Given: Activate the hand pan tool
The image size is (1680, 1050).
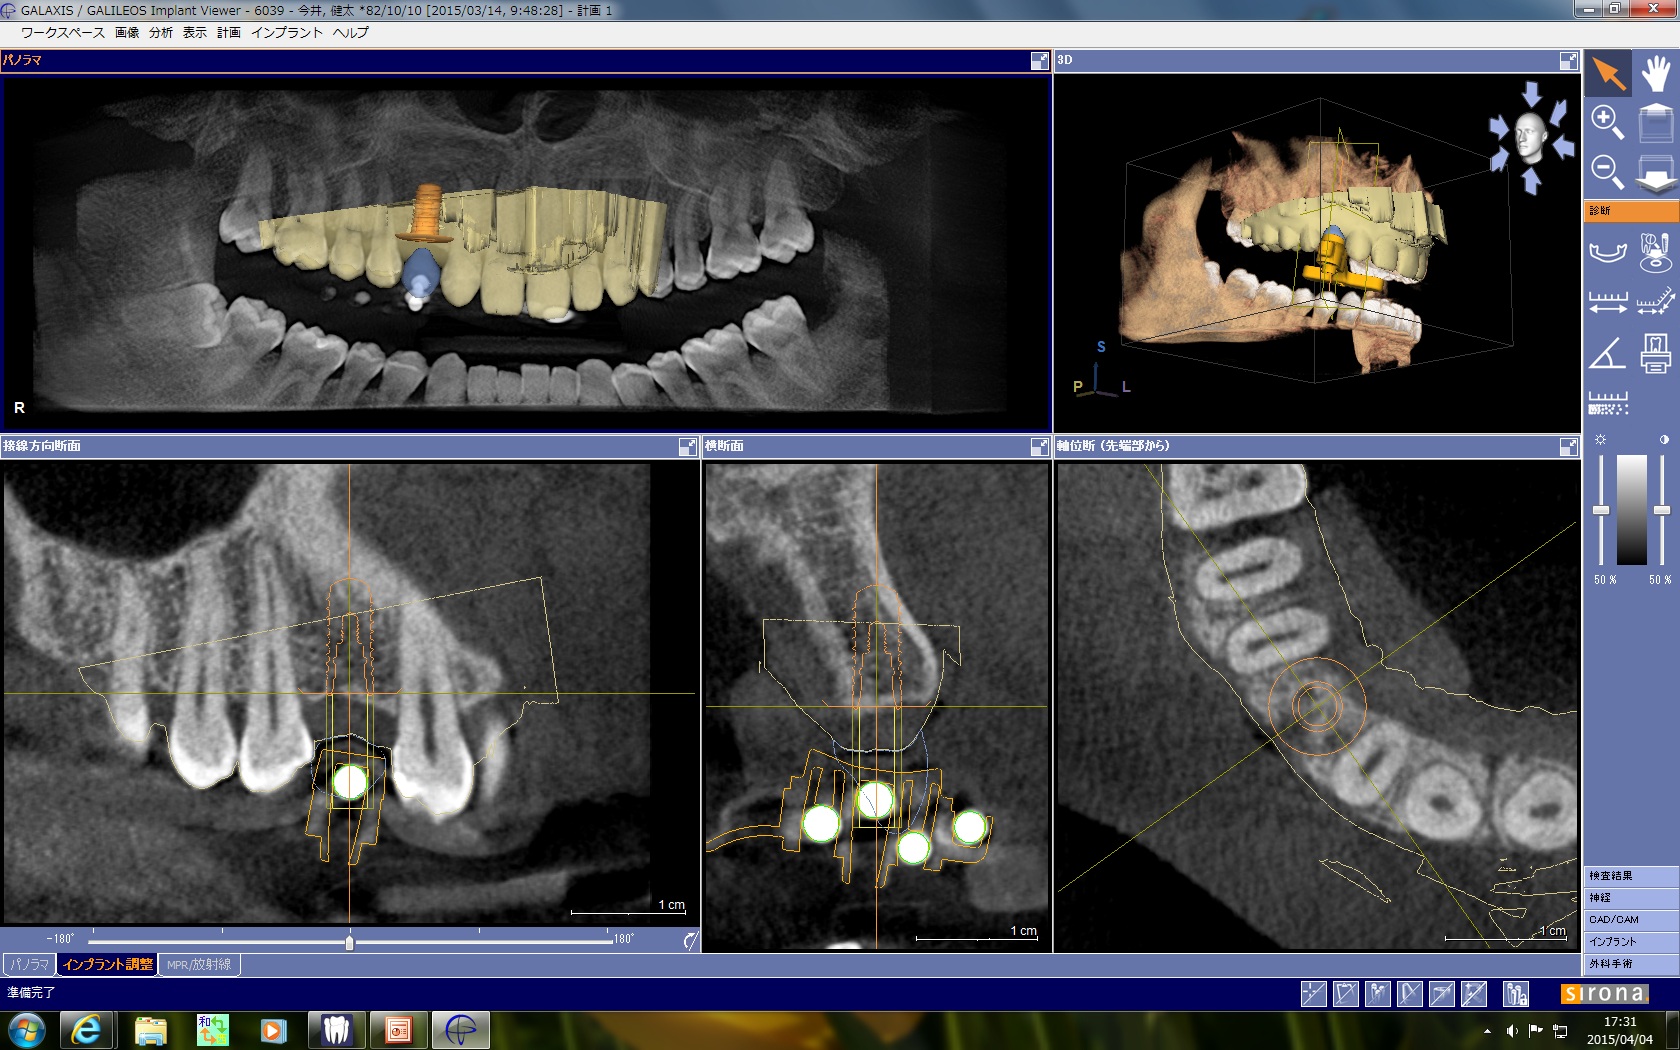Looking at the screenshot, I should pyautogui.click(x=1656, y=74).
